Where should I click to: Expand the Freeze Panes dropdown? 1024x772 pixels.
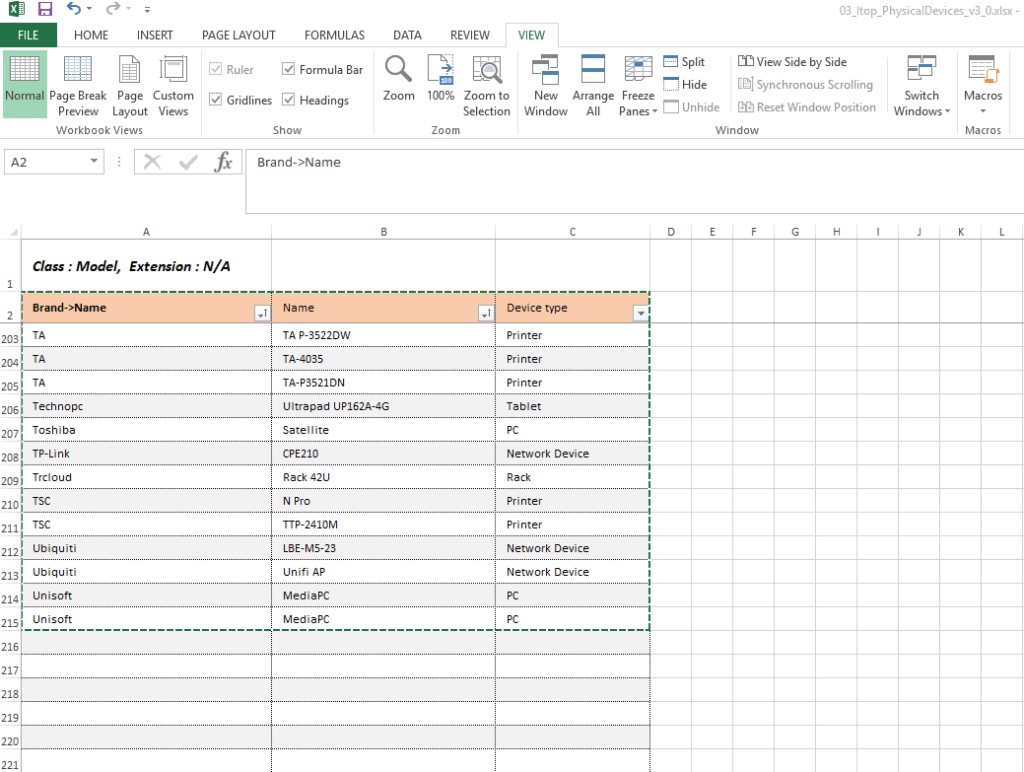(638, 96)
